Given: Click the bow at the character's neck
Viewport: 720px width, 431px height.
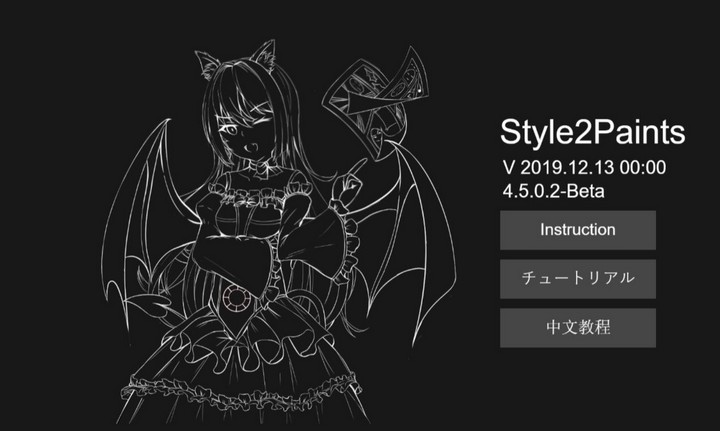Looking at the screenshot, I should [x=262, y=168].
